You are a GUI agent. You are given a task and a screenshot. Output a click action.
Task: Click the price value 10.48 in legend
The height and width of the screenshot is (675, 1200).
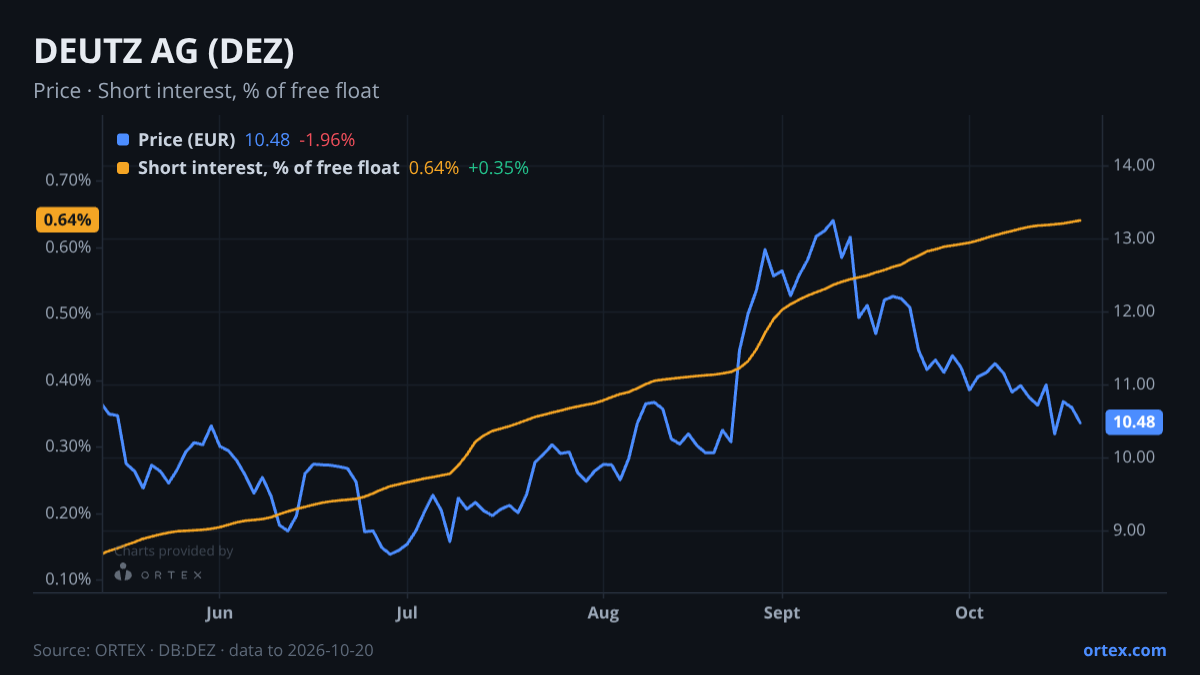tap(267, 140)
